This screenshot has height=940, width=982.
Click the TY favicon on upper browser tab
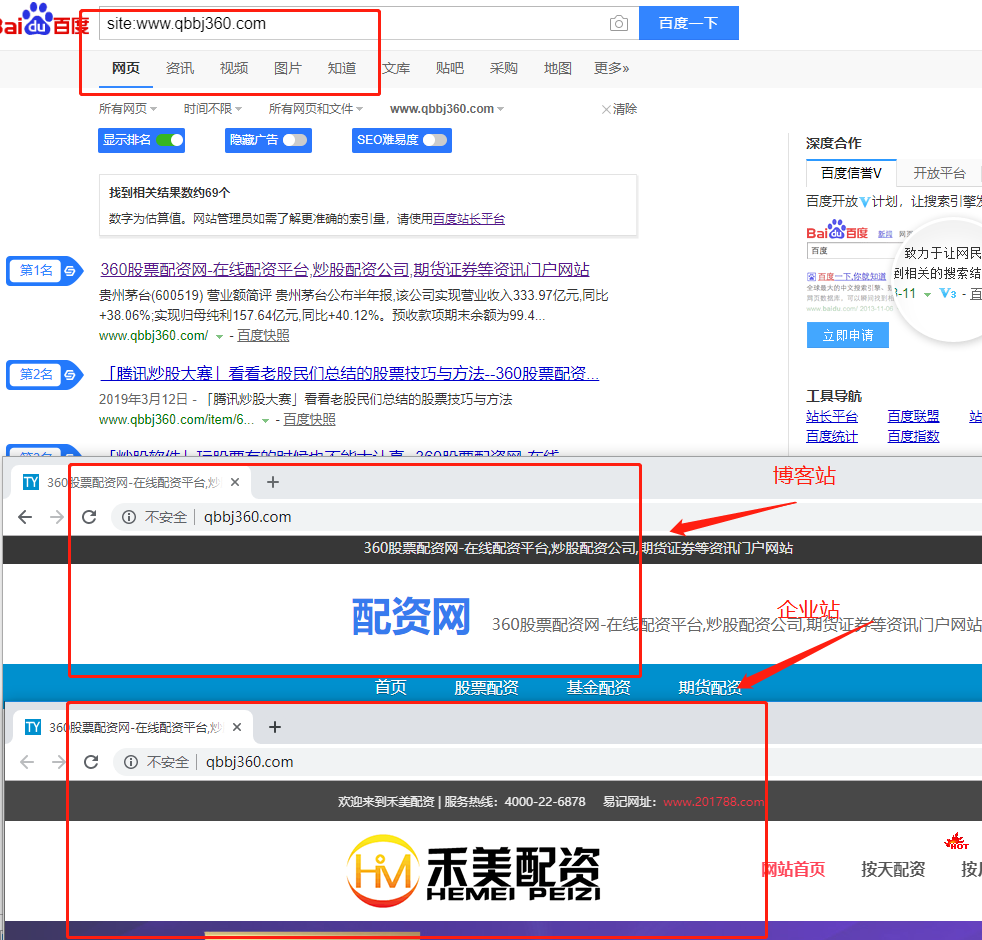(31, 482)
